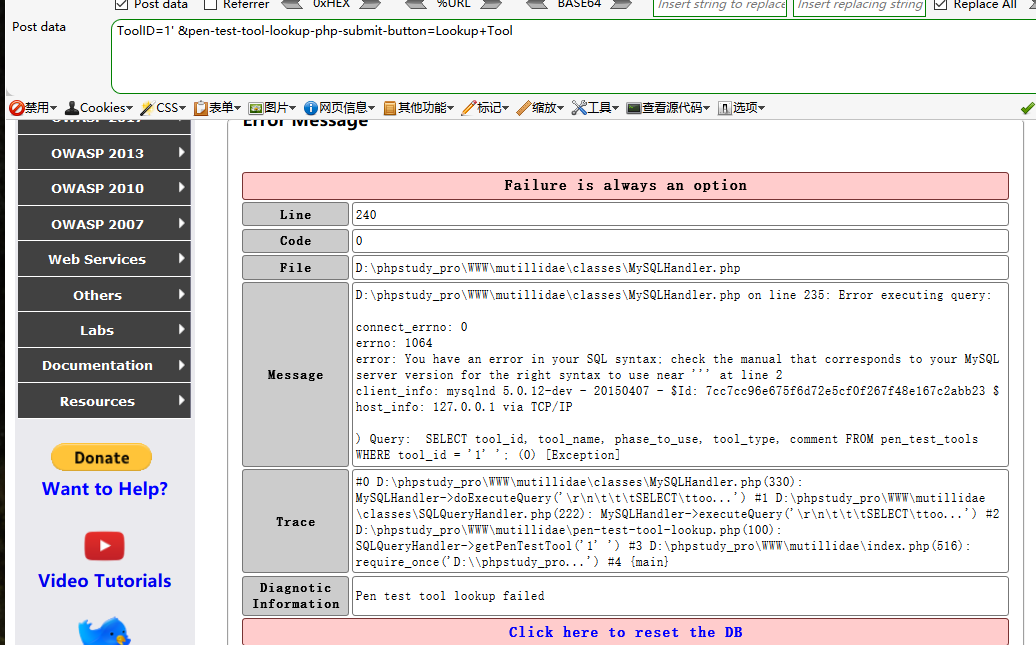The width and height of the screenshot is (1036, 645).
Task: Open the Labs sidebar menu
Action: coord(104,330)
